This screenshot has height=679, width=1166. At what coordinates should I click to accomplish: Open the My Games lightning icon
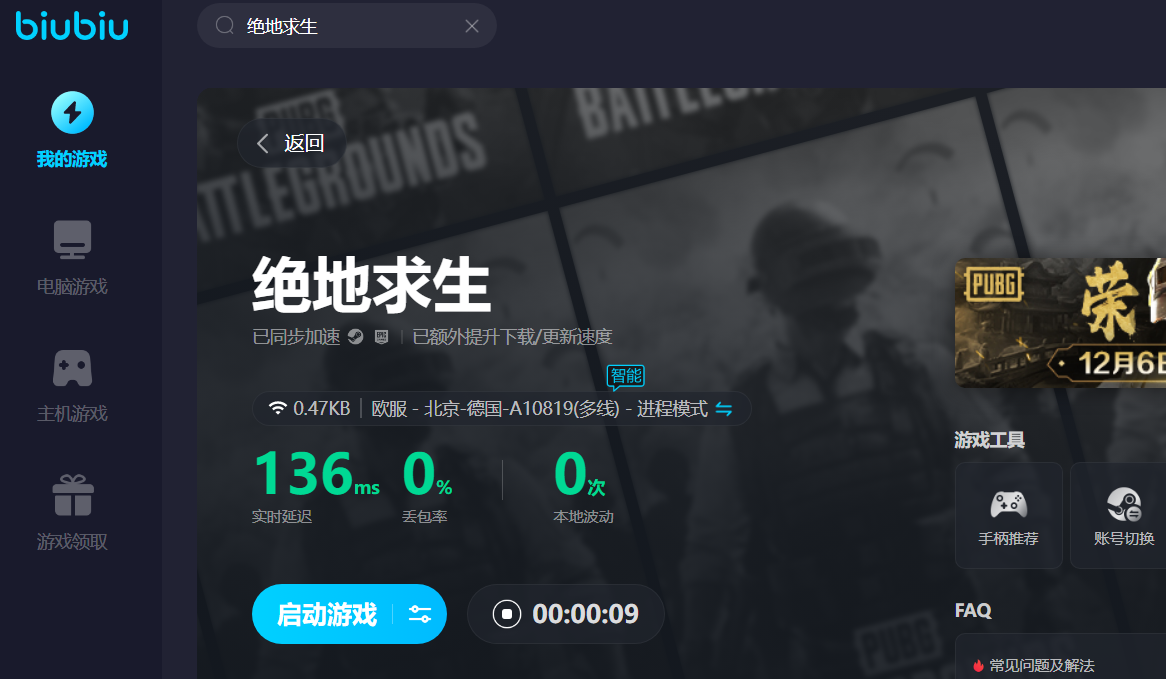point(72,113)
